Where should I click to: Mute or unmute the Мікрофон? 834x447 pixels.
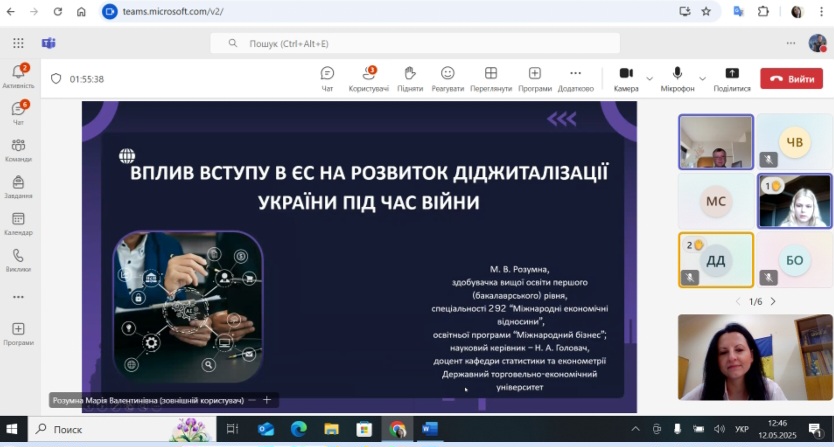(677, 78)
